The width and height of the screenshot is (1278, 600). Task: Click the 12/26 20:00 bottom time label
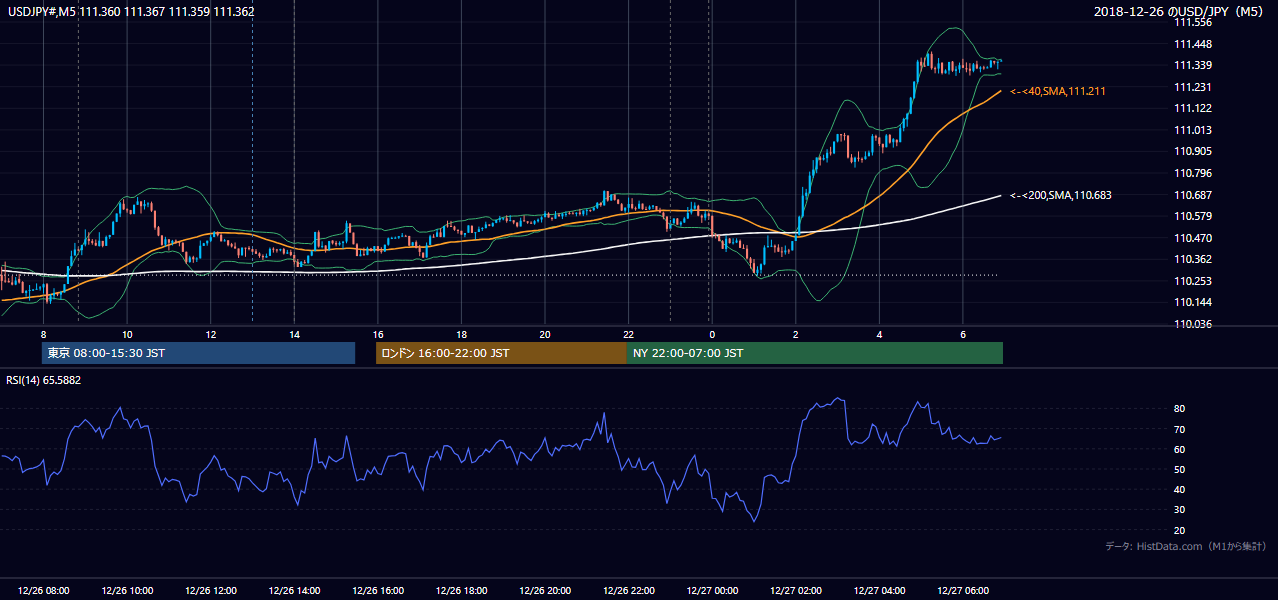(545, 591)
